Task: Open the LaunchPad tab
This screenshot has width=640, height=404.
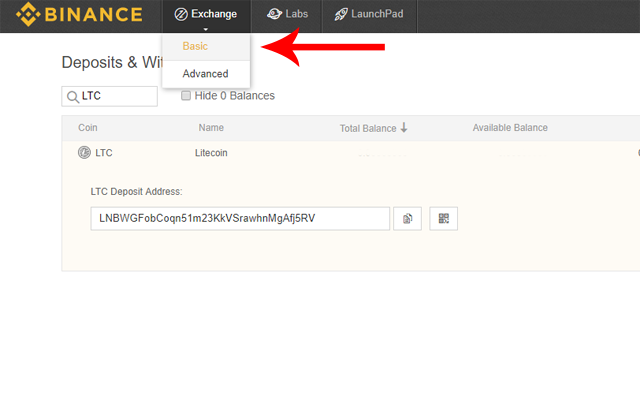Action: pos(369,16)
